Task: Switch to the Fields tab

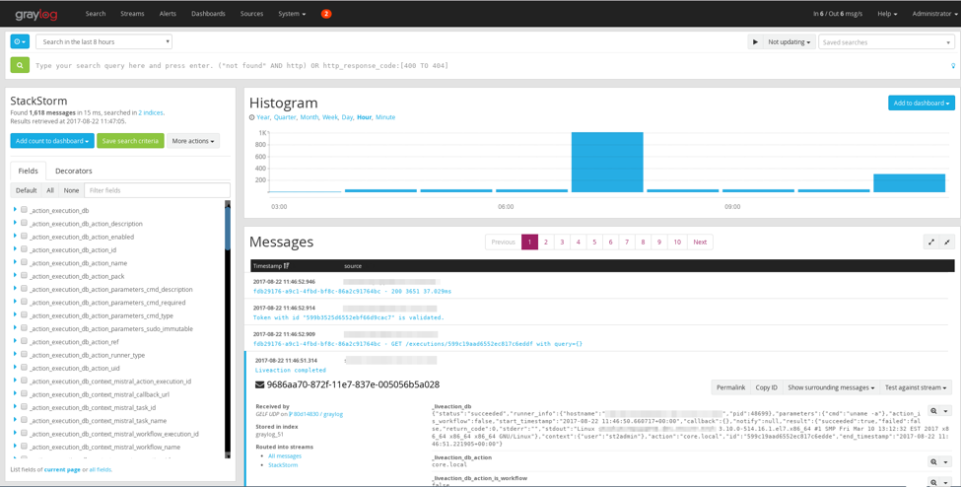Action: click(x=28, y=171)
